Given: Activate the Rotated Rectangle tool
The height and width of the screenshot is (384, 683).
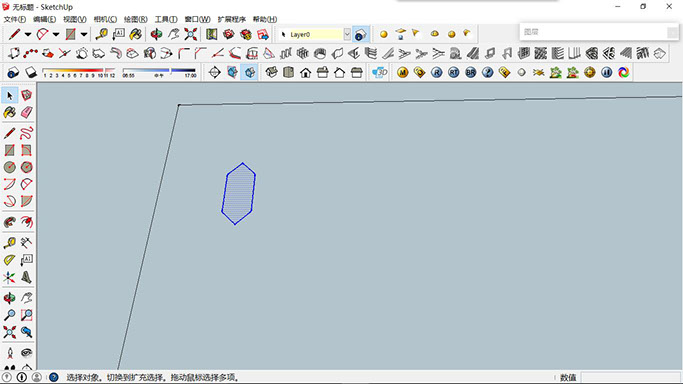Looking at the screenshot, I should pyautogui.click(x=27, y=150).
